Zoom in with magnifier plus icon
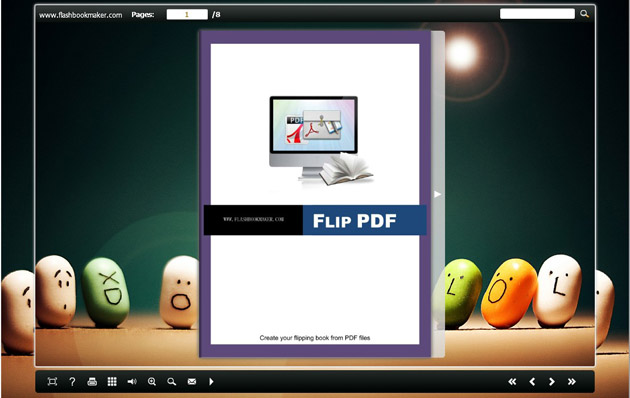 click(x=152, y=382)
